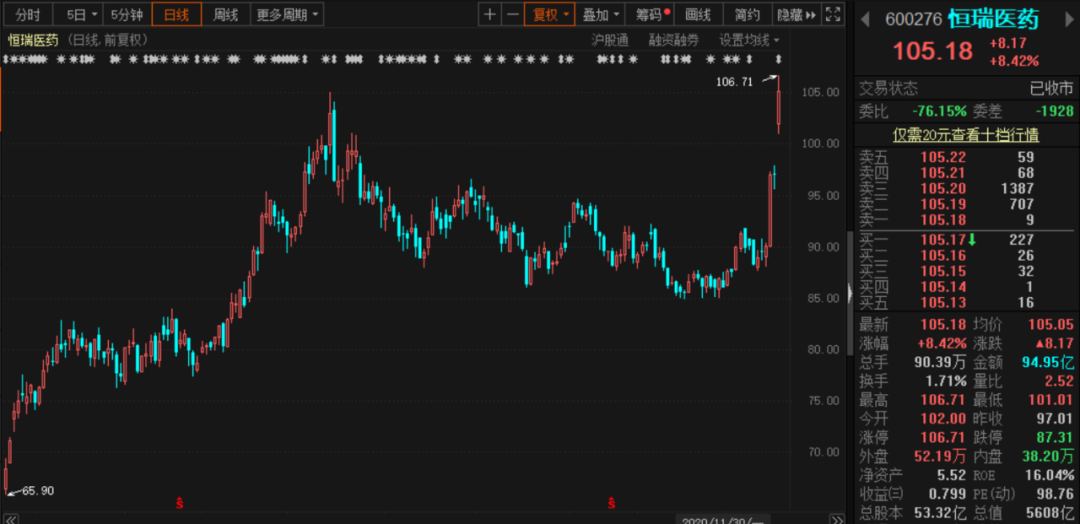
Task: Click the PE(动) 98.76 value
Action: coord(1057,494)
